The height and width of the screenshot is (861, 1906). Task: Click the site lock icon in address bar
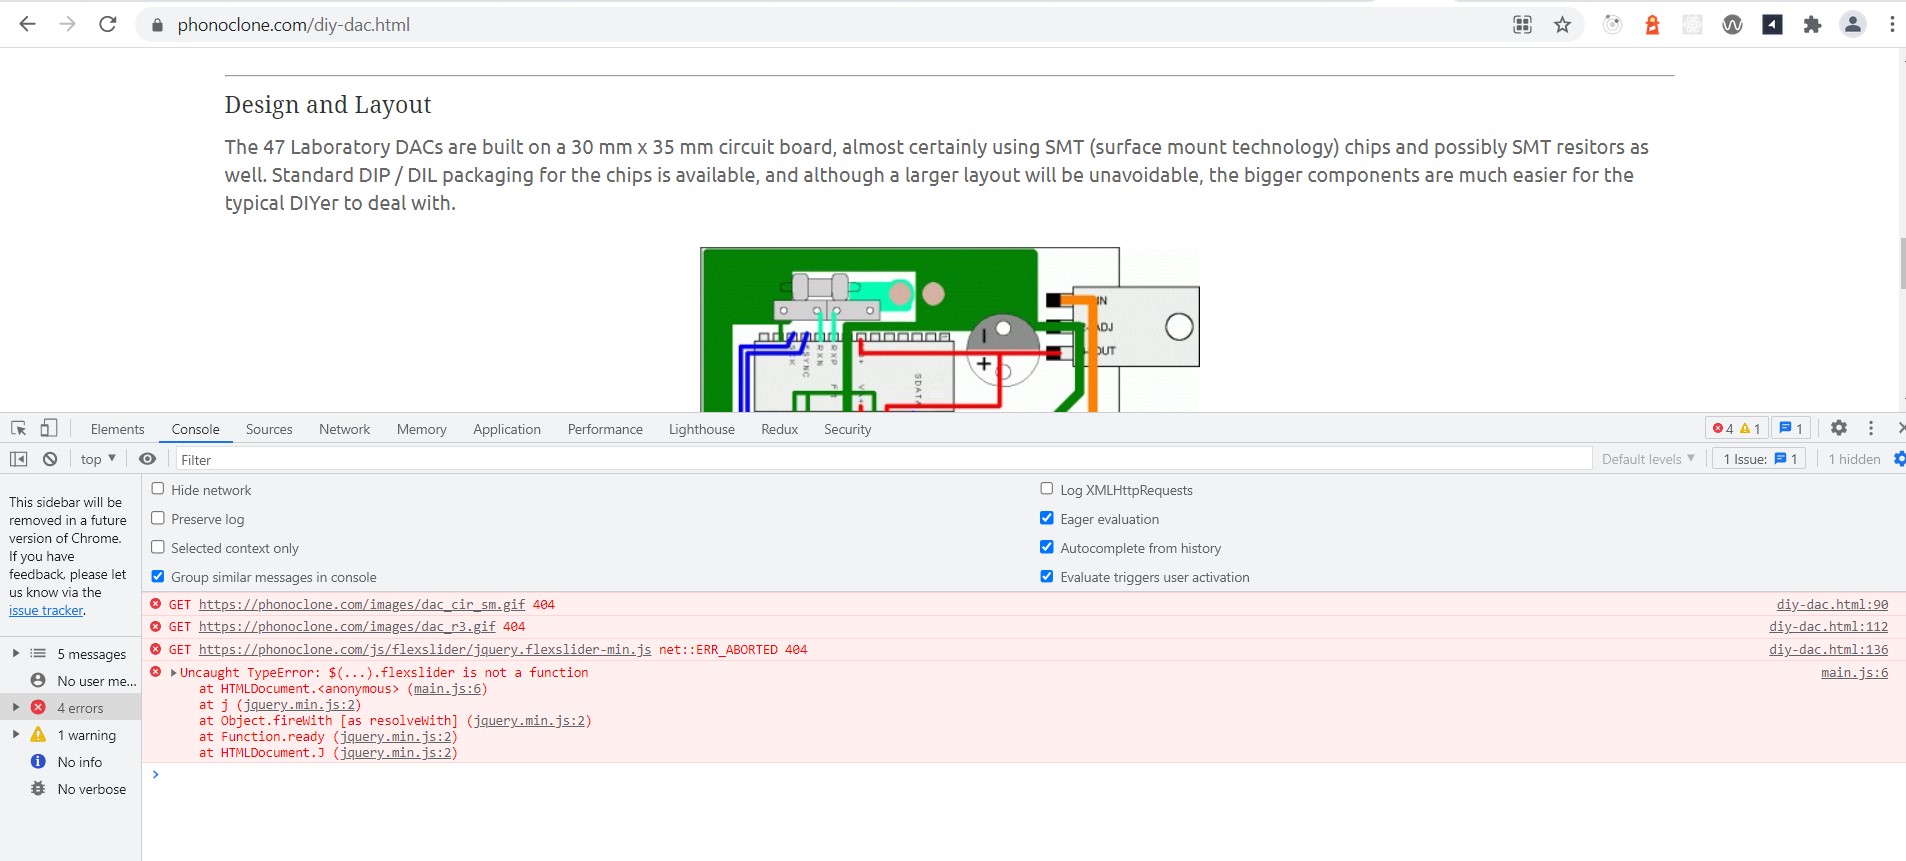157,25
